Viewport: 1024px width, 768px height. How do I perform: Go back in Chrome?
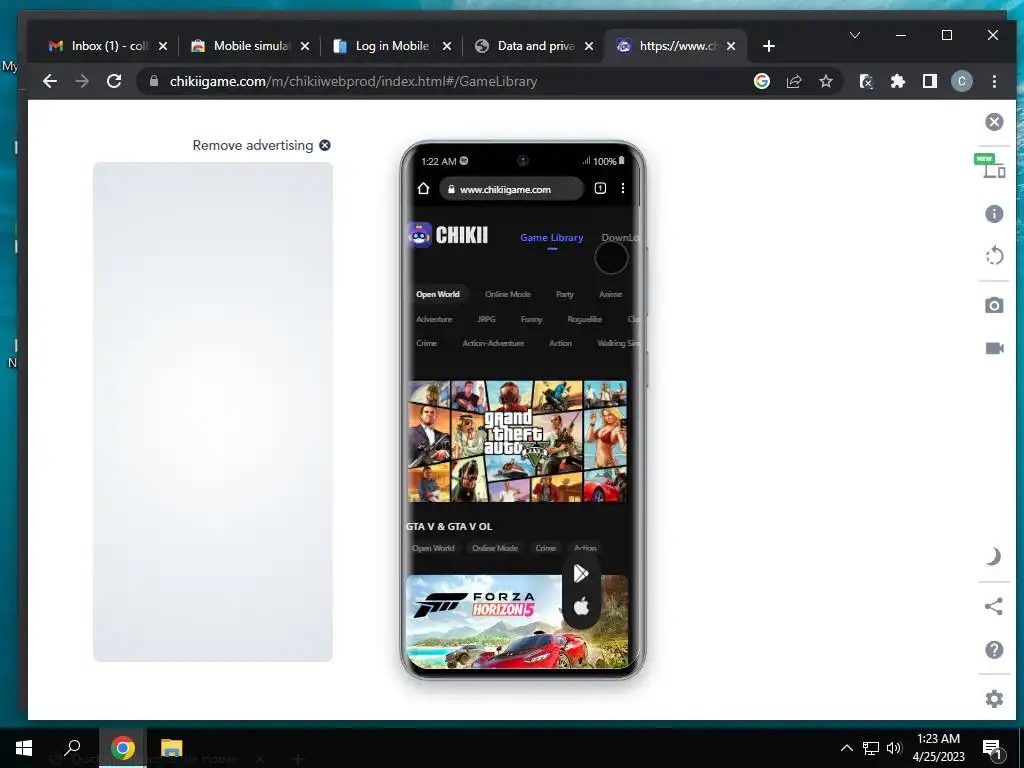50,81
